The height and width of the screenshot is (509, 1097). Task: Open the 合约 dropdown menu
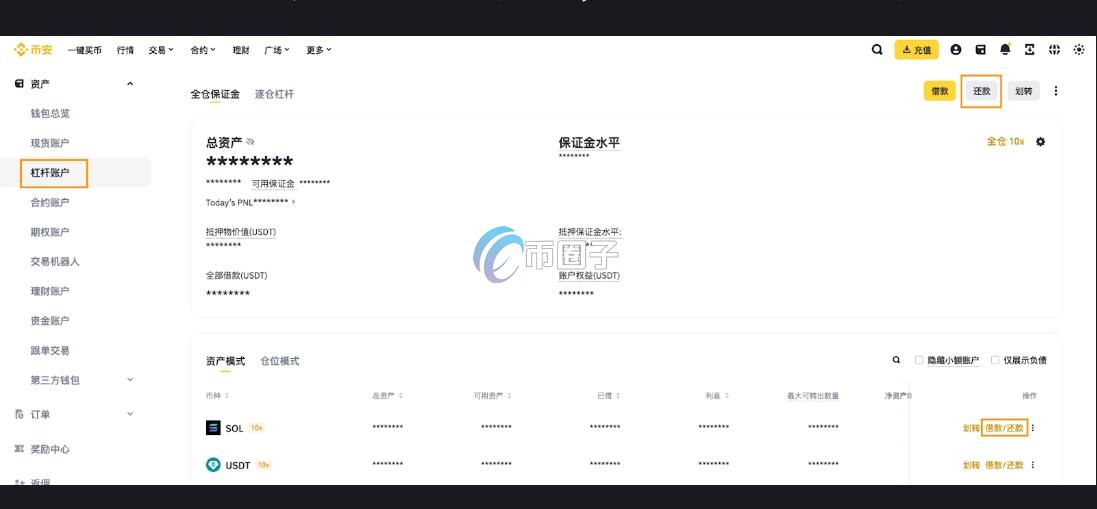[203, 50]
